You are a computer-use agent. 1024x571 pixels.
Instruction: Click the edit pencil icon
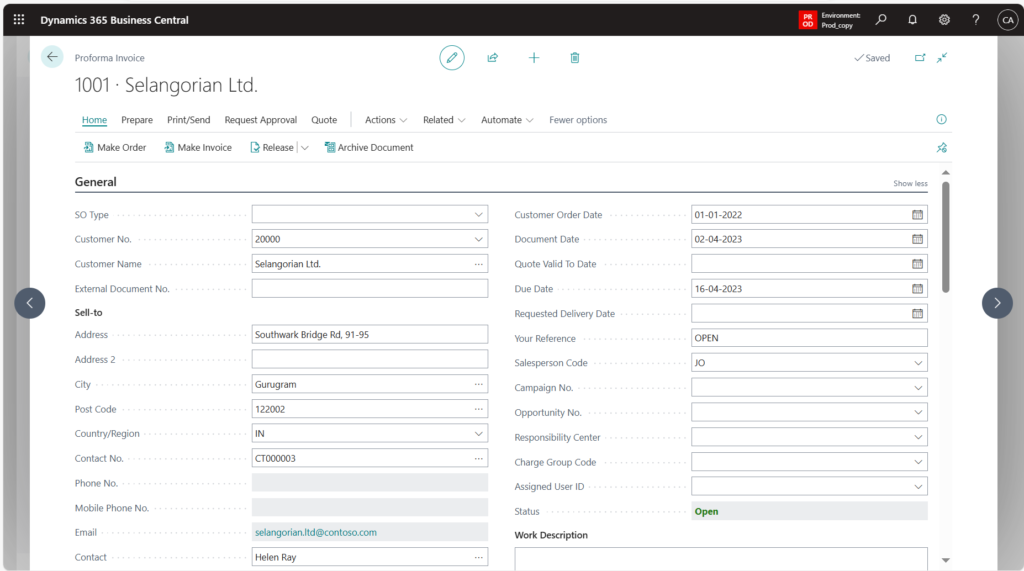pos(452,57)
